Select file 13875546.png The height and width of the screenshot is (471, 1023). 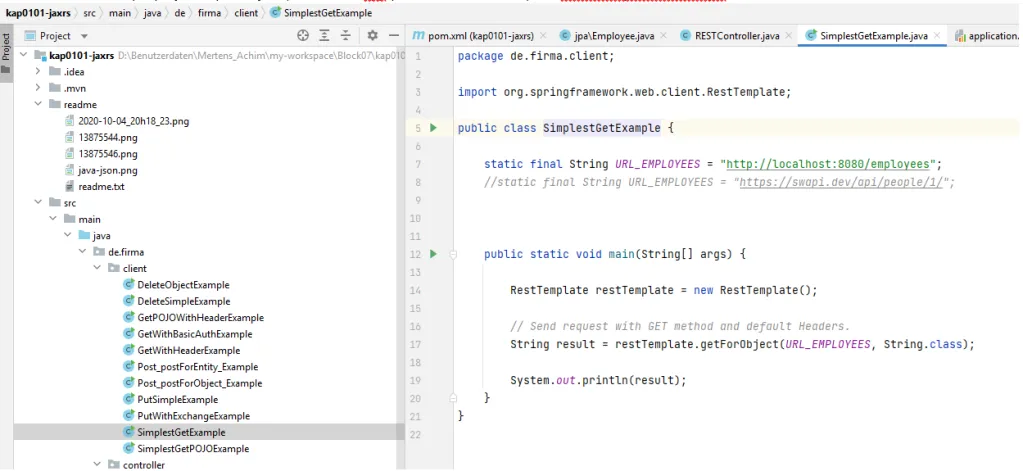point(108,153)
